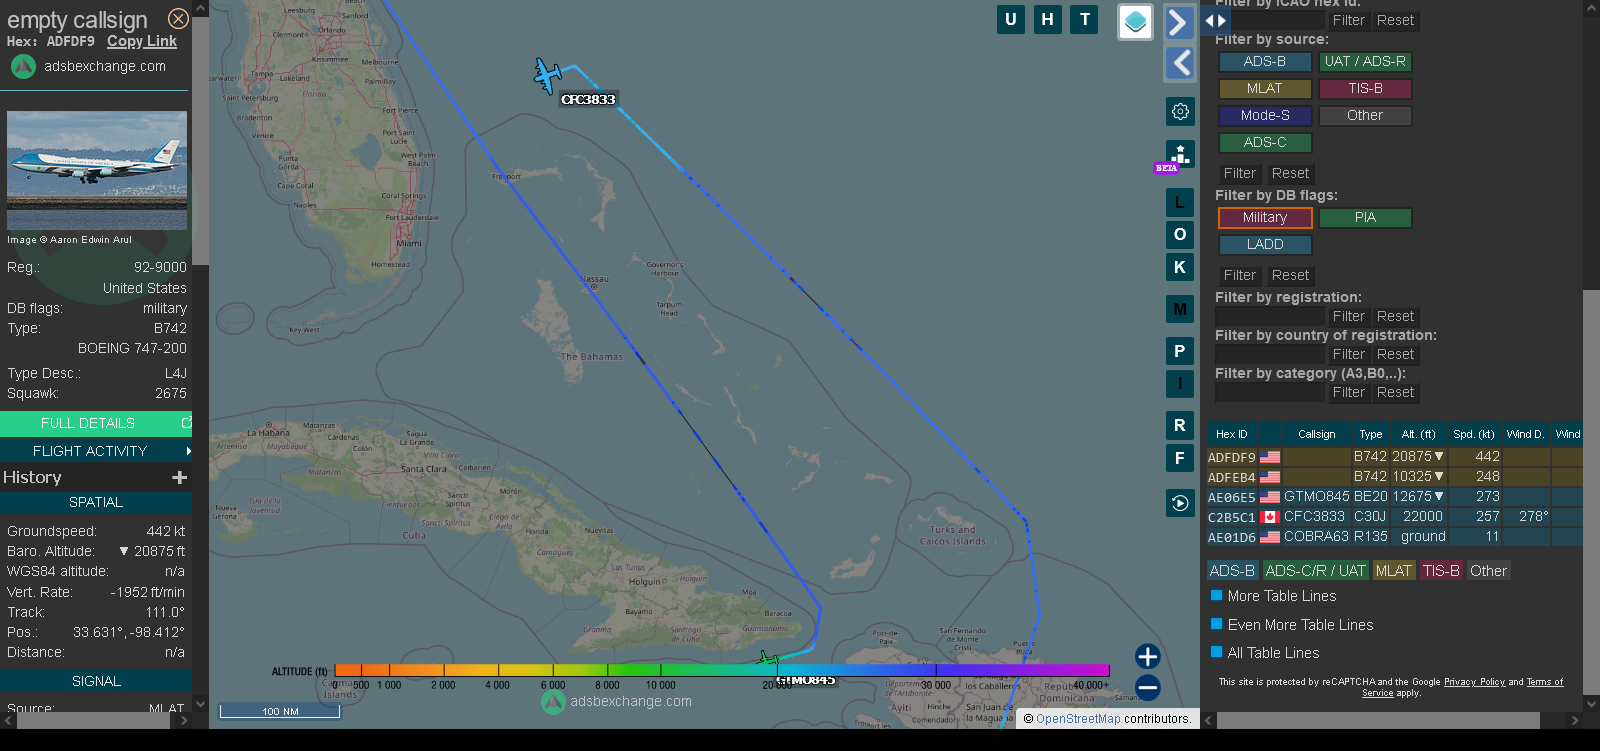
Task: Toggle Mode-S source filter
Action: click(x=1265, y=116)
